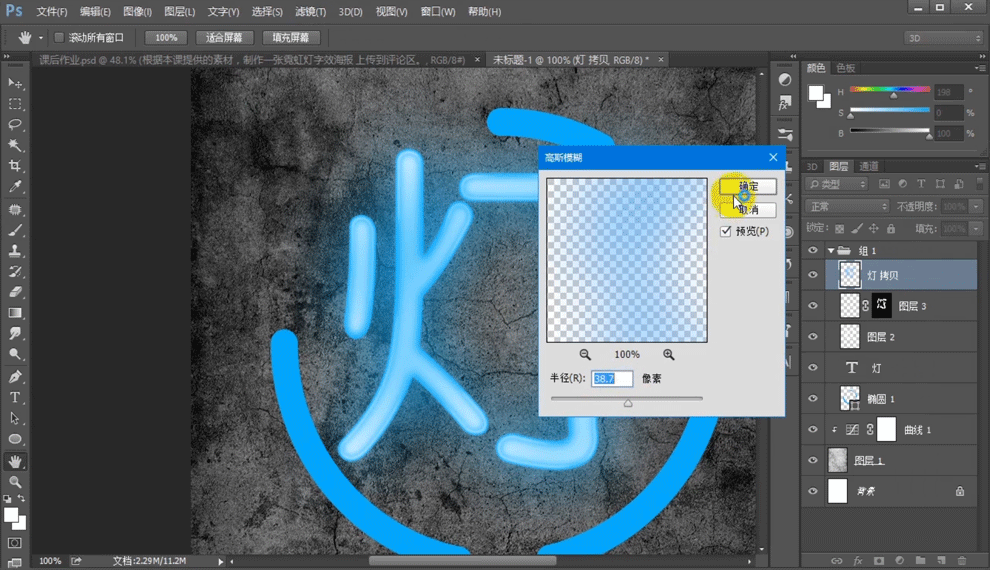Select the Path Selection tool
This screenshot has height=570, width=990.
(15, 419)
